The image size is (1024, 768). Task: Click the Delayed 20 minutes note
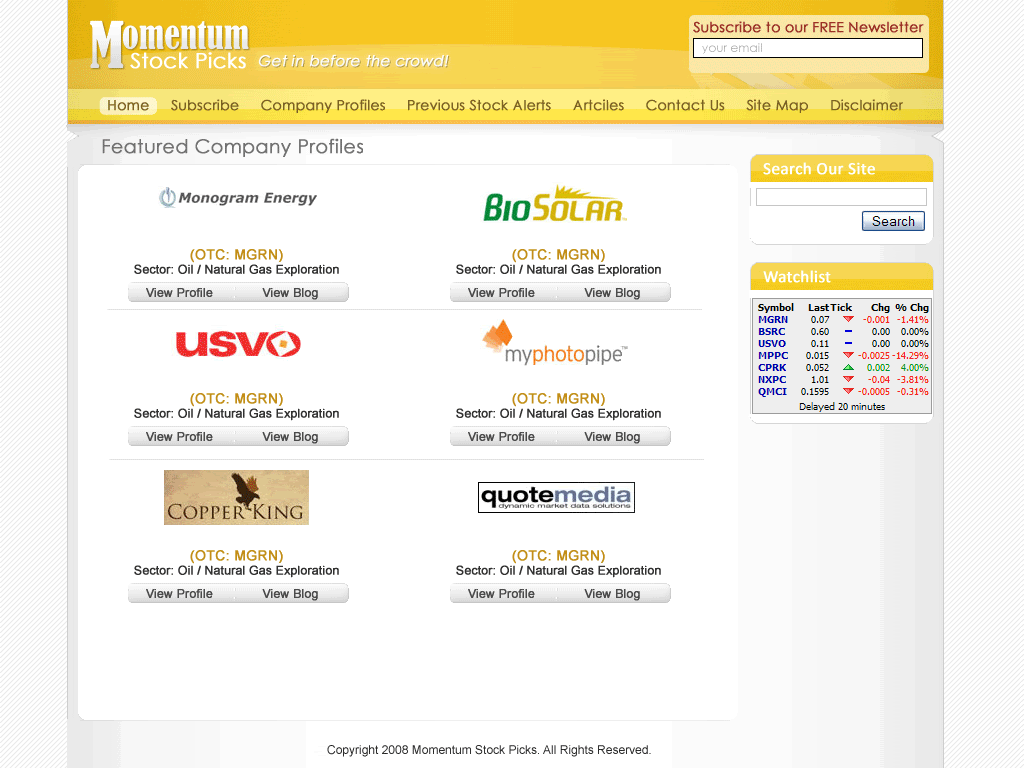[842, 406]
